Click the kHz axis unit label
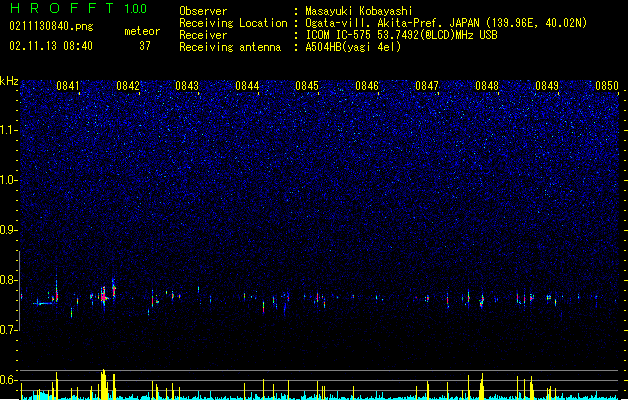629x400 pixels. [9, 81]
